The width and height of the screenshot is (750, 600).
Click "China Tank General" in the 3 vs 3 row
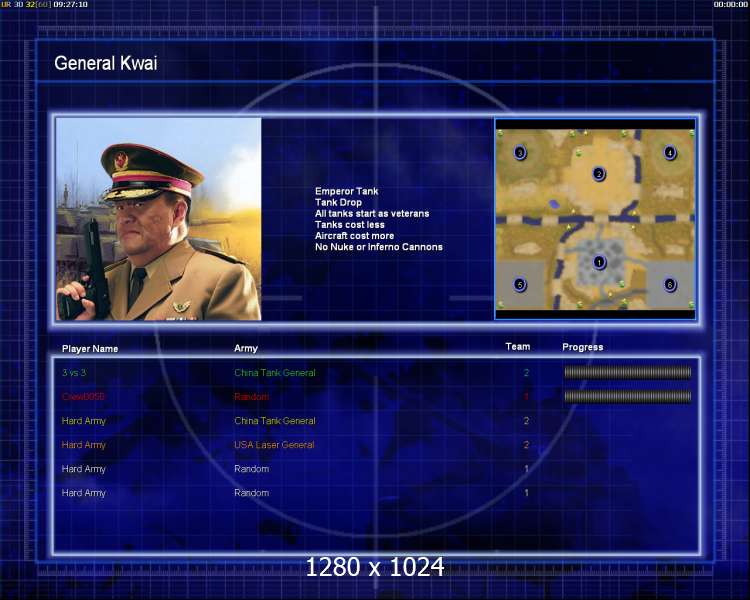[275, 373]
